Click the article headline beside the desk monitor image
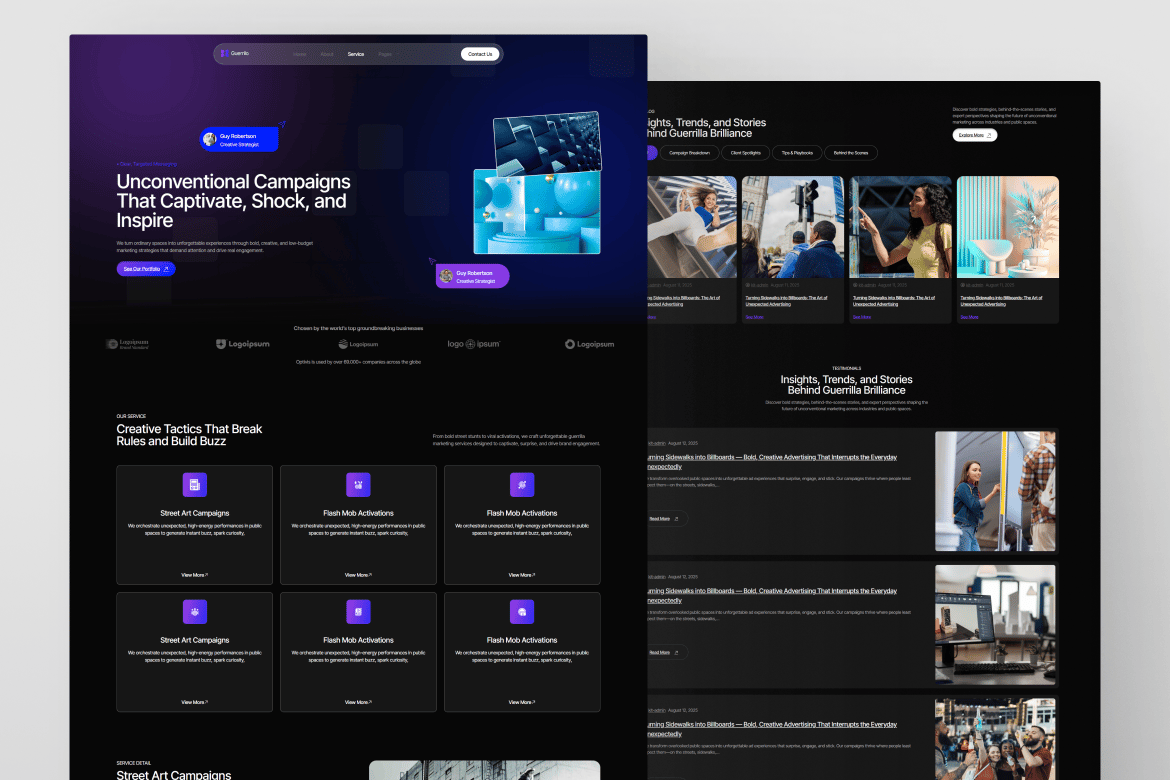This screenshot has height=780, width=1170. pyautogui.click(x=772, y=595)
